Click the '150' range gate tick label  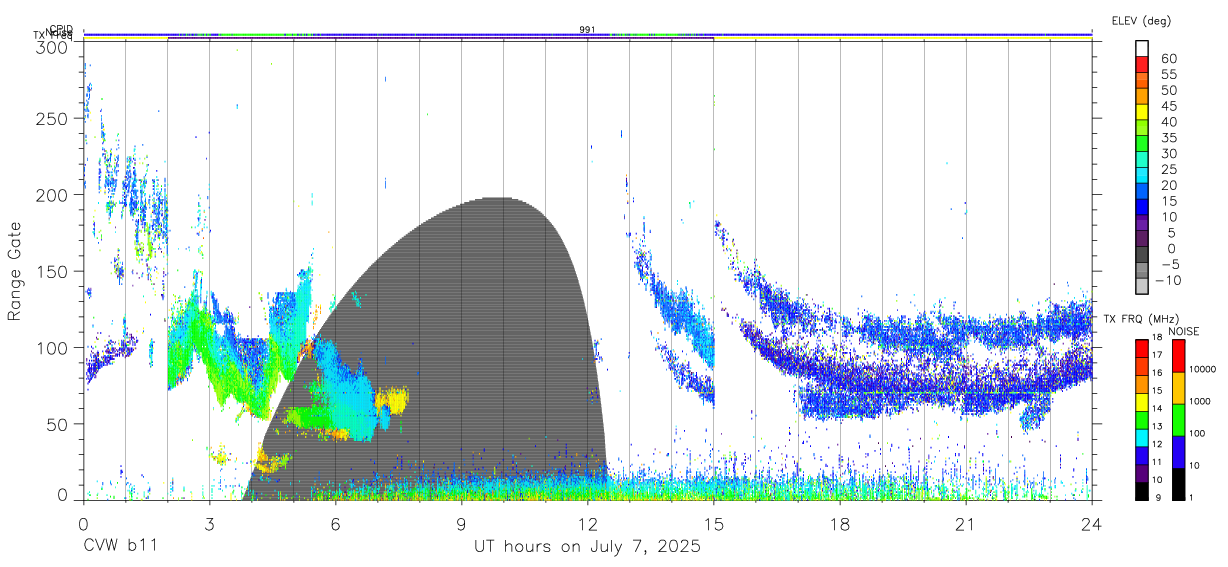(53, 271)
